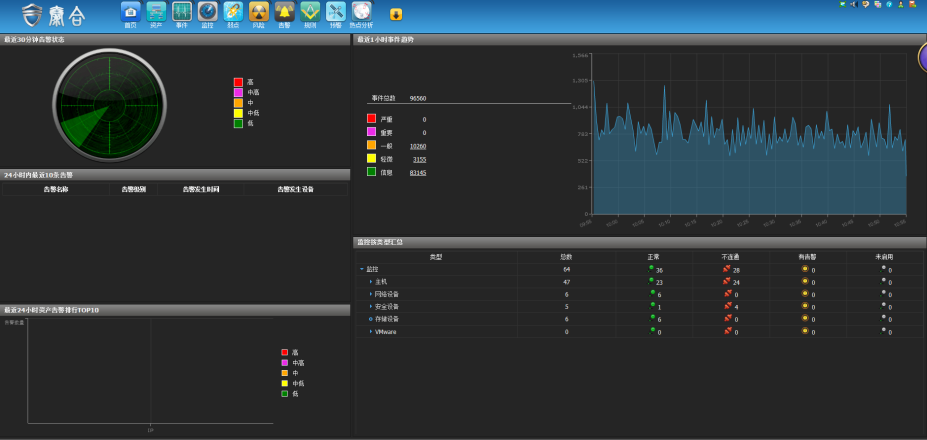This screenshot has height=440, width=927.
Task: Open the 监控 monitoring gauge icon
Action: (x=207, y=12)
